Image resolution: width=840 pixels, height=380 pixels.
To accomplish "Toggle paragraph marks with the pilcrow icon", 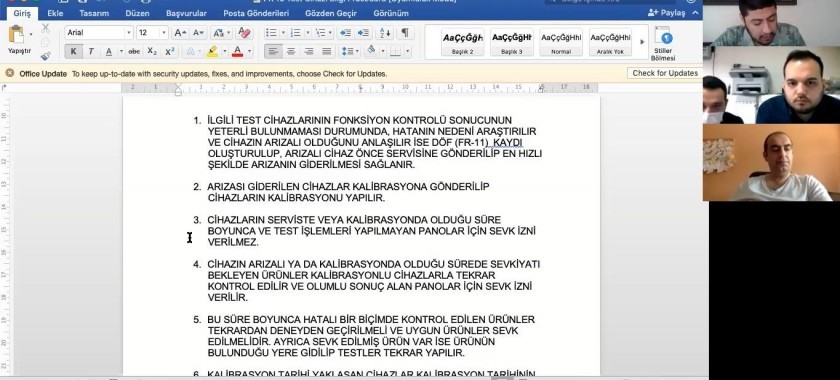I will click(405, 33).
